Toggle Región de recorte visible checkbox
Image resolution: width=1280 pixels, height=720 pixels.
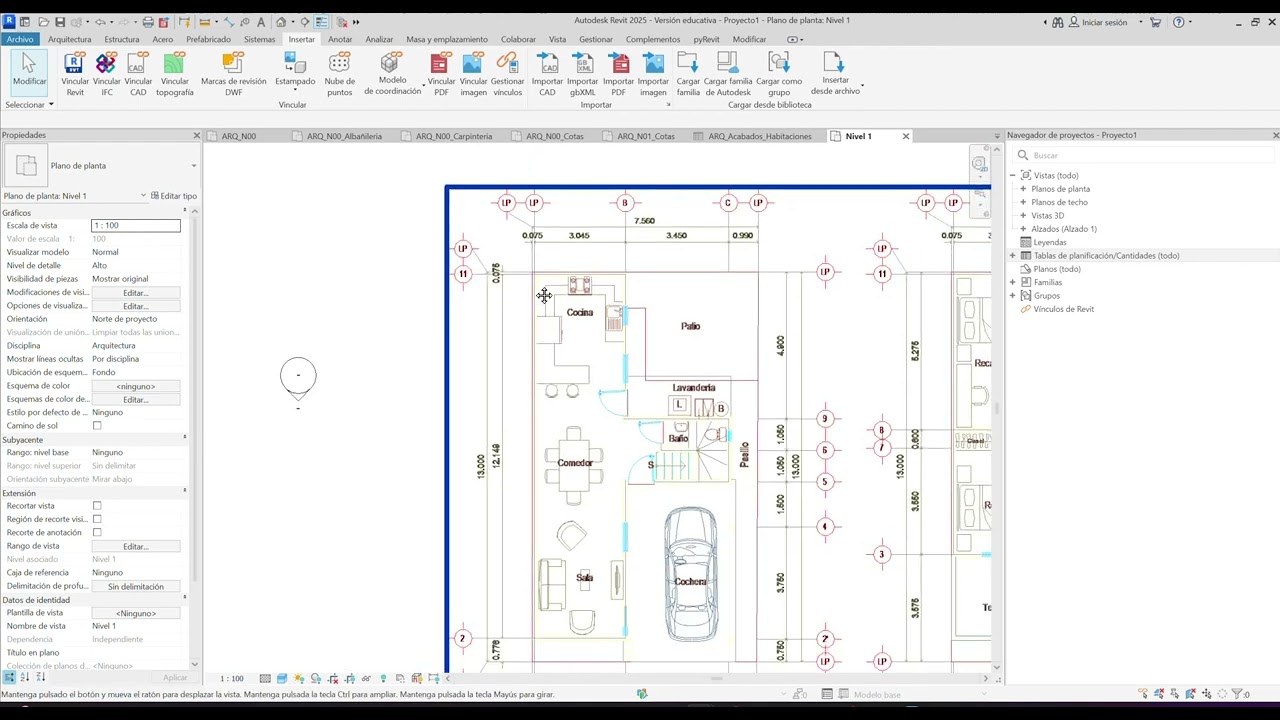[x=97, y=519]
